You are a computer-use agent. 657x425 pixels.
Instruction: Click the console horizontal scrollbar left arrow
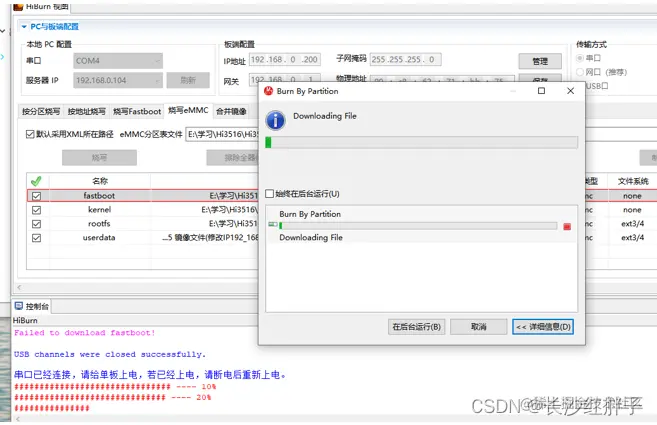click(x=18, y=419)
